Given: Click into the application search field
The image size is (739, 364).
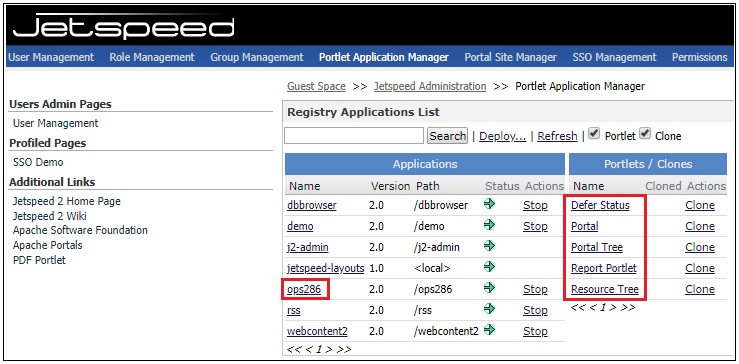Looking at the screenshot, I should pyautogui.click(x=354, y=136).
